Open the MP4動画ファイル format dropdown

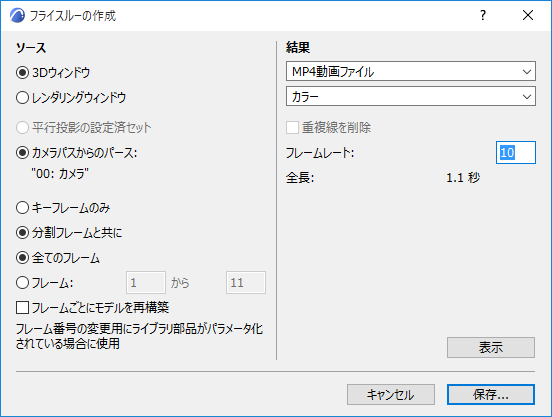[411, 71]
